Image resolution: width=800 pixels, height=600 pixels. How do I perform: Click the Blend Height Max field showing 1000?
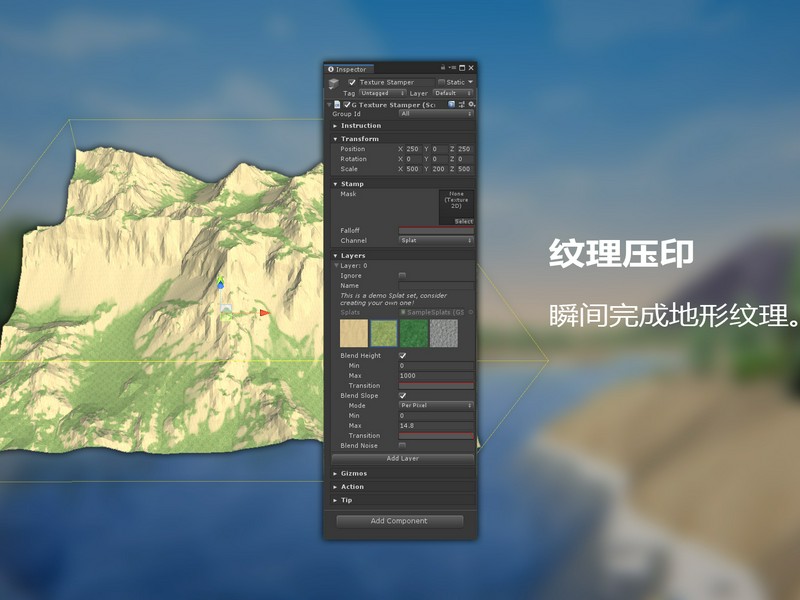(436, 376)
